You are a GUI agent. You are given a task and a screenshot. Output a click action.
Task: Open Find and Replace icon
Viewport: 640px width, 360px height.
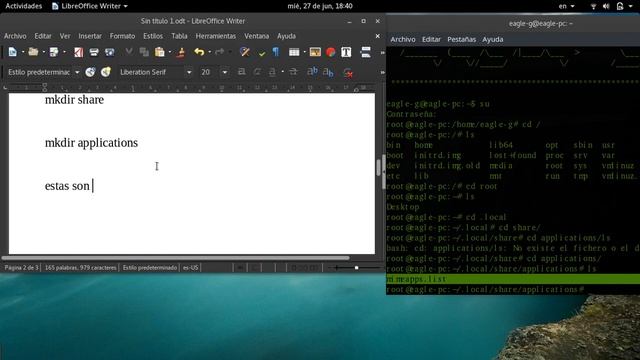click(x=245, y=52)
